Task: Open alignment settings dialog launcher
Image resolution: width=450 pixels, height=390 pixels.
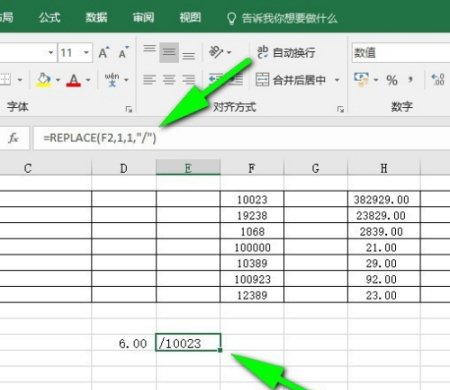Action: (x=340, y=109)
